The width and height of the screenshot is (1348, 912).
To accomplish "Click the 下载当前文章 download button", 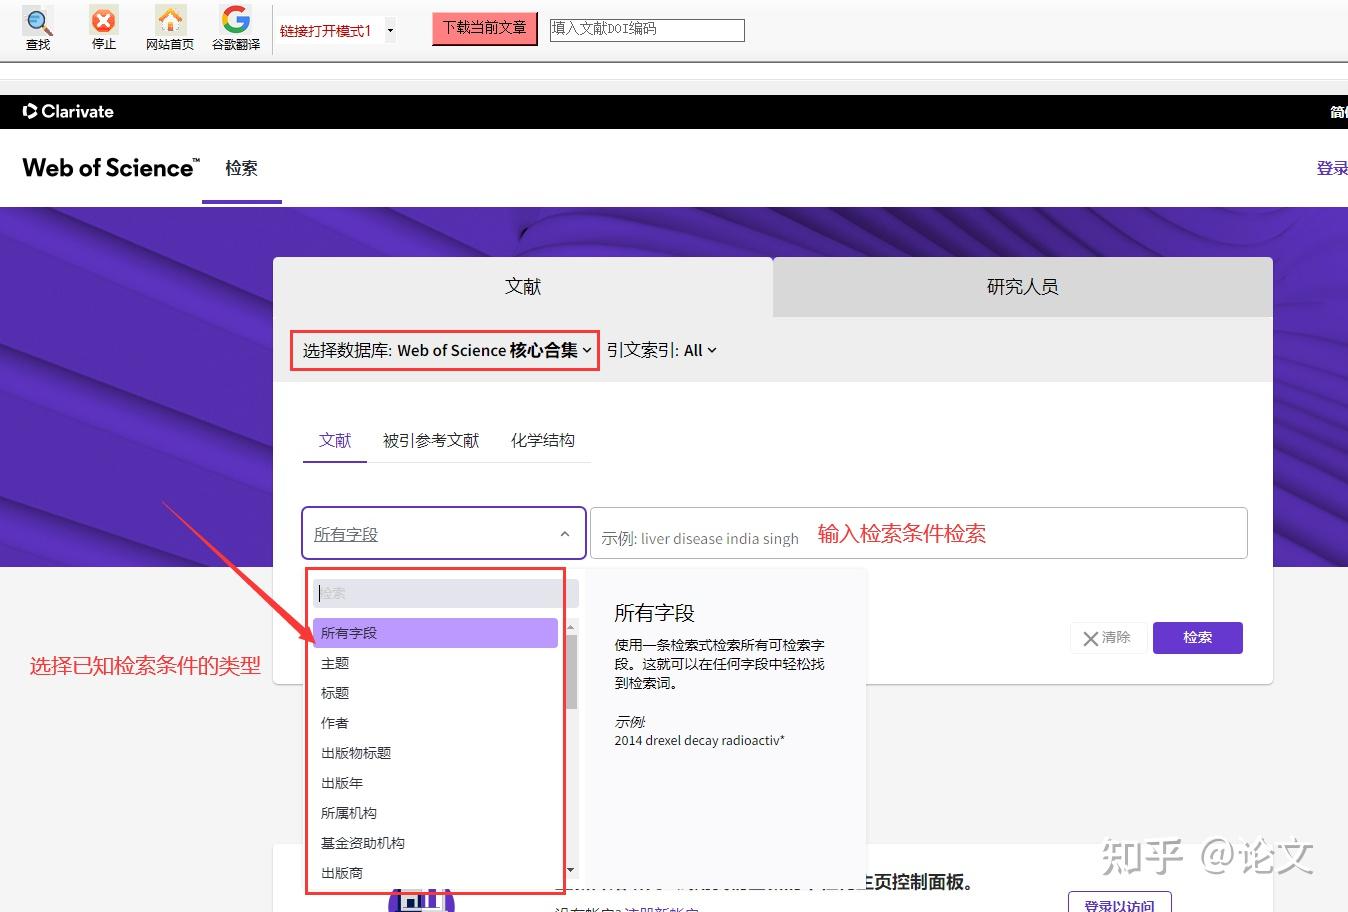I will coord(484,29).
